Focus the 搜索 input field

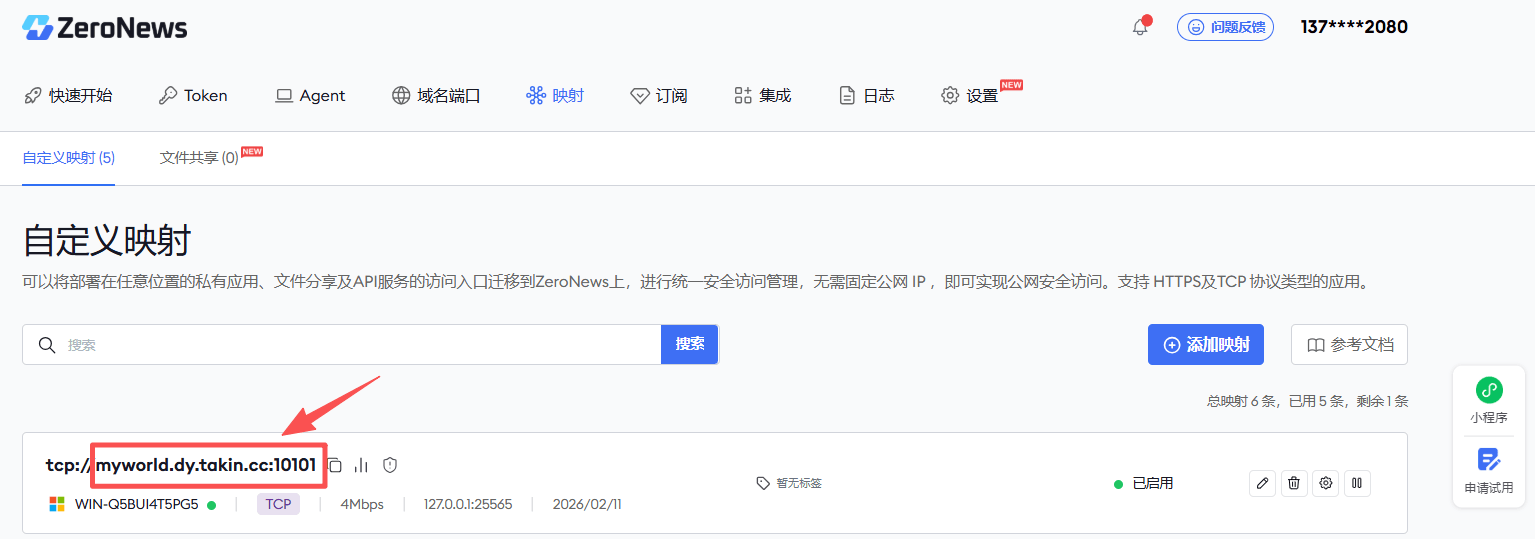tap(341, 344)
